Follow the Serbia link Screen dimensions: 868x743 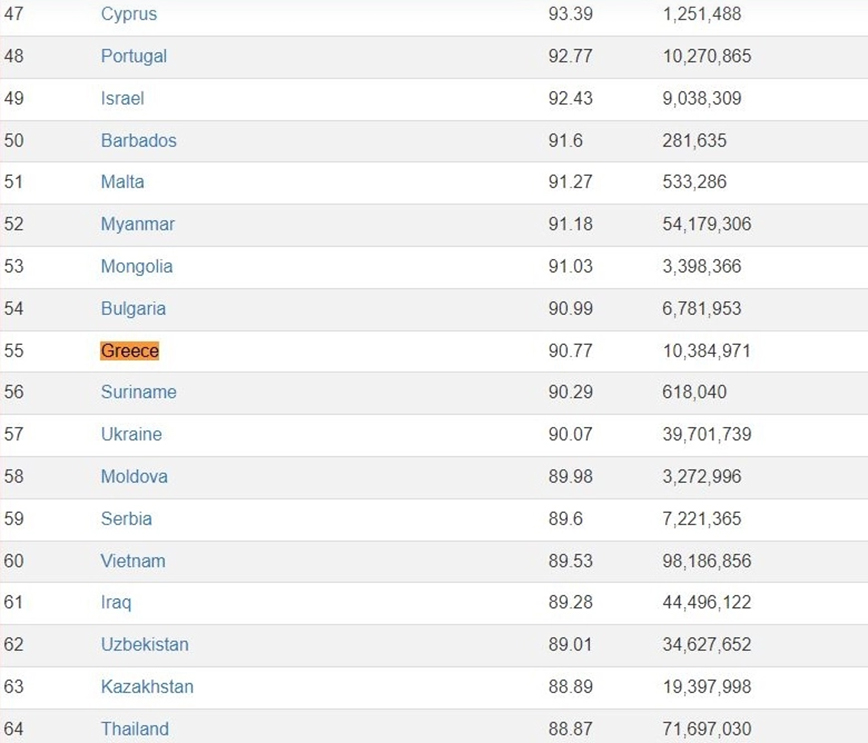pos(126,519)
